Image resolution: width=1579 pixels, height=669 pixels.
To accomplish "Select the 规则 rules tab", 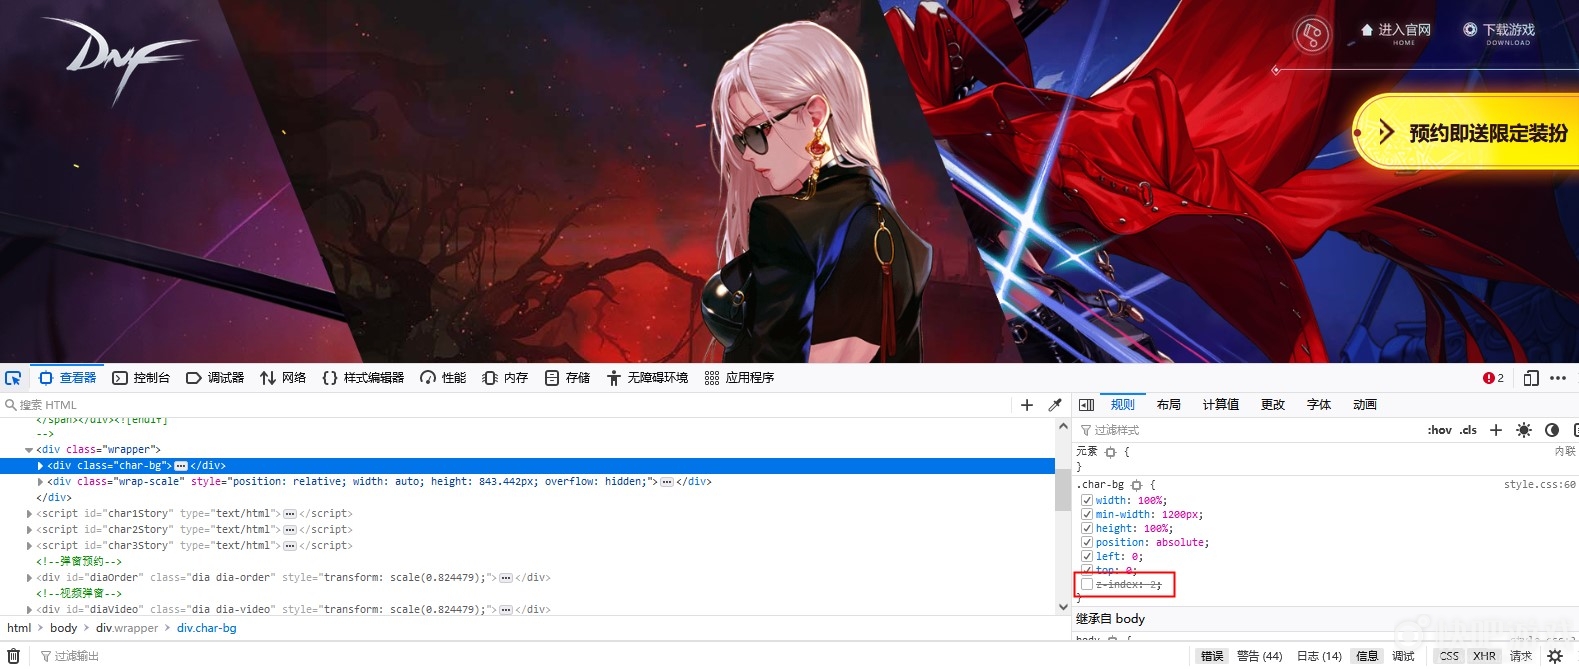I will (x=1122, y=405).
